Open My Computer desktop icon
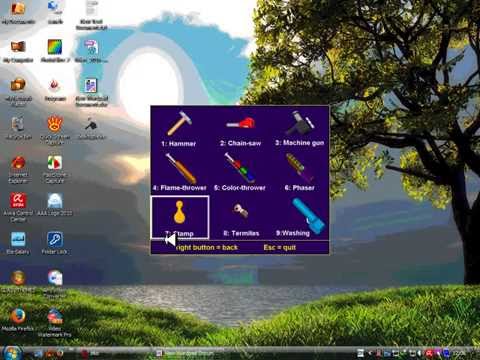Image resolution: width=480 pixels, height=360 pixels. click(x=18, y=51)
